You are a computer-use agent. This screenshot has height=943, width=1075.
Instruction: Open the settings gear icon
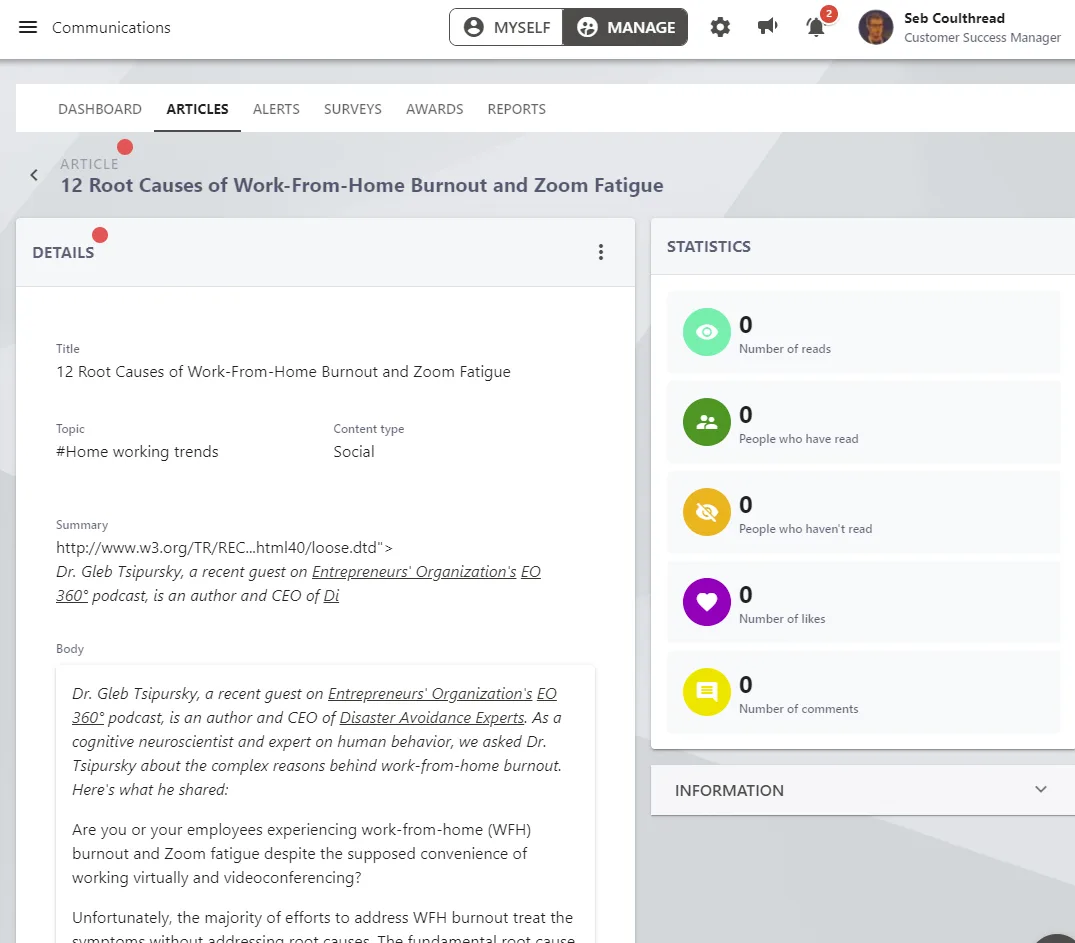click(x=720, y=27)
